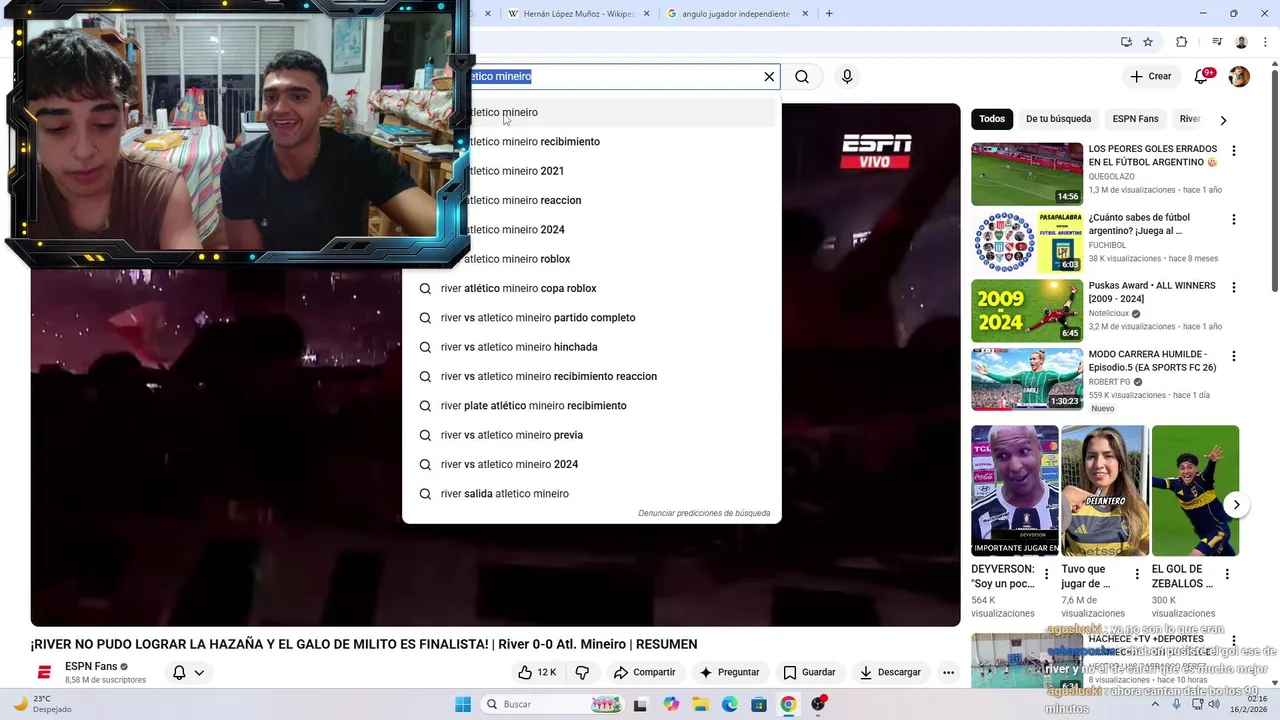Click Descargar button
The height and width of the screenshot is (720, 1280).
[890, 672]
